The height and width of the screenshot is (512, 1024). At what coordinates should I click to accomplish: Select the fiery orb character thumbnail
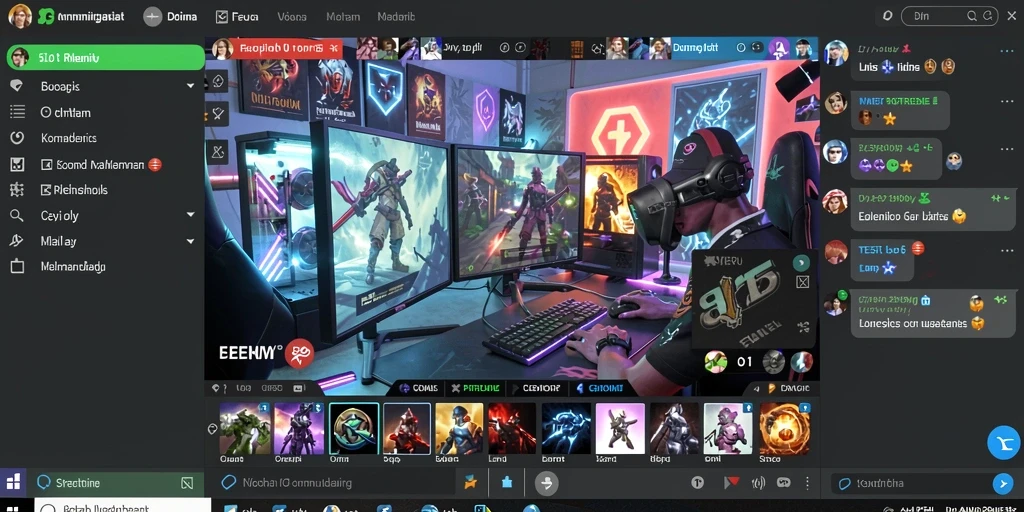coord(784,428)
